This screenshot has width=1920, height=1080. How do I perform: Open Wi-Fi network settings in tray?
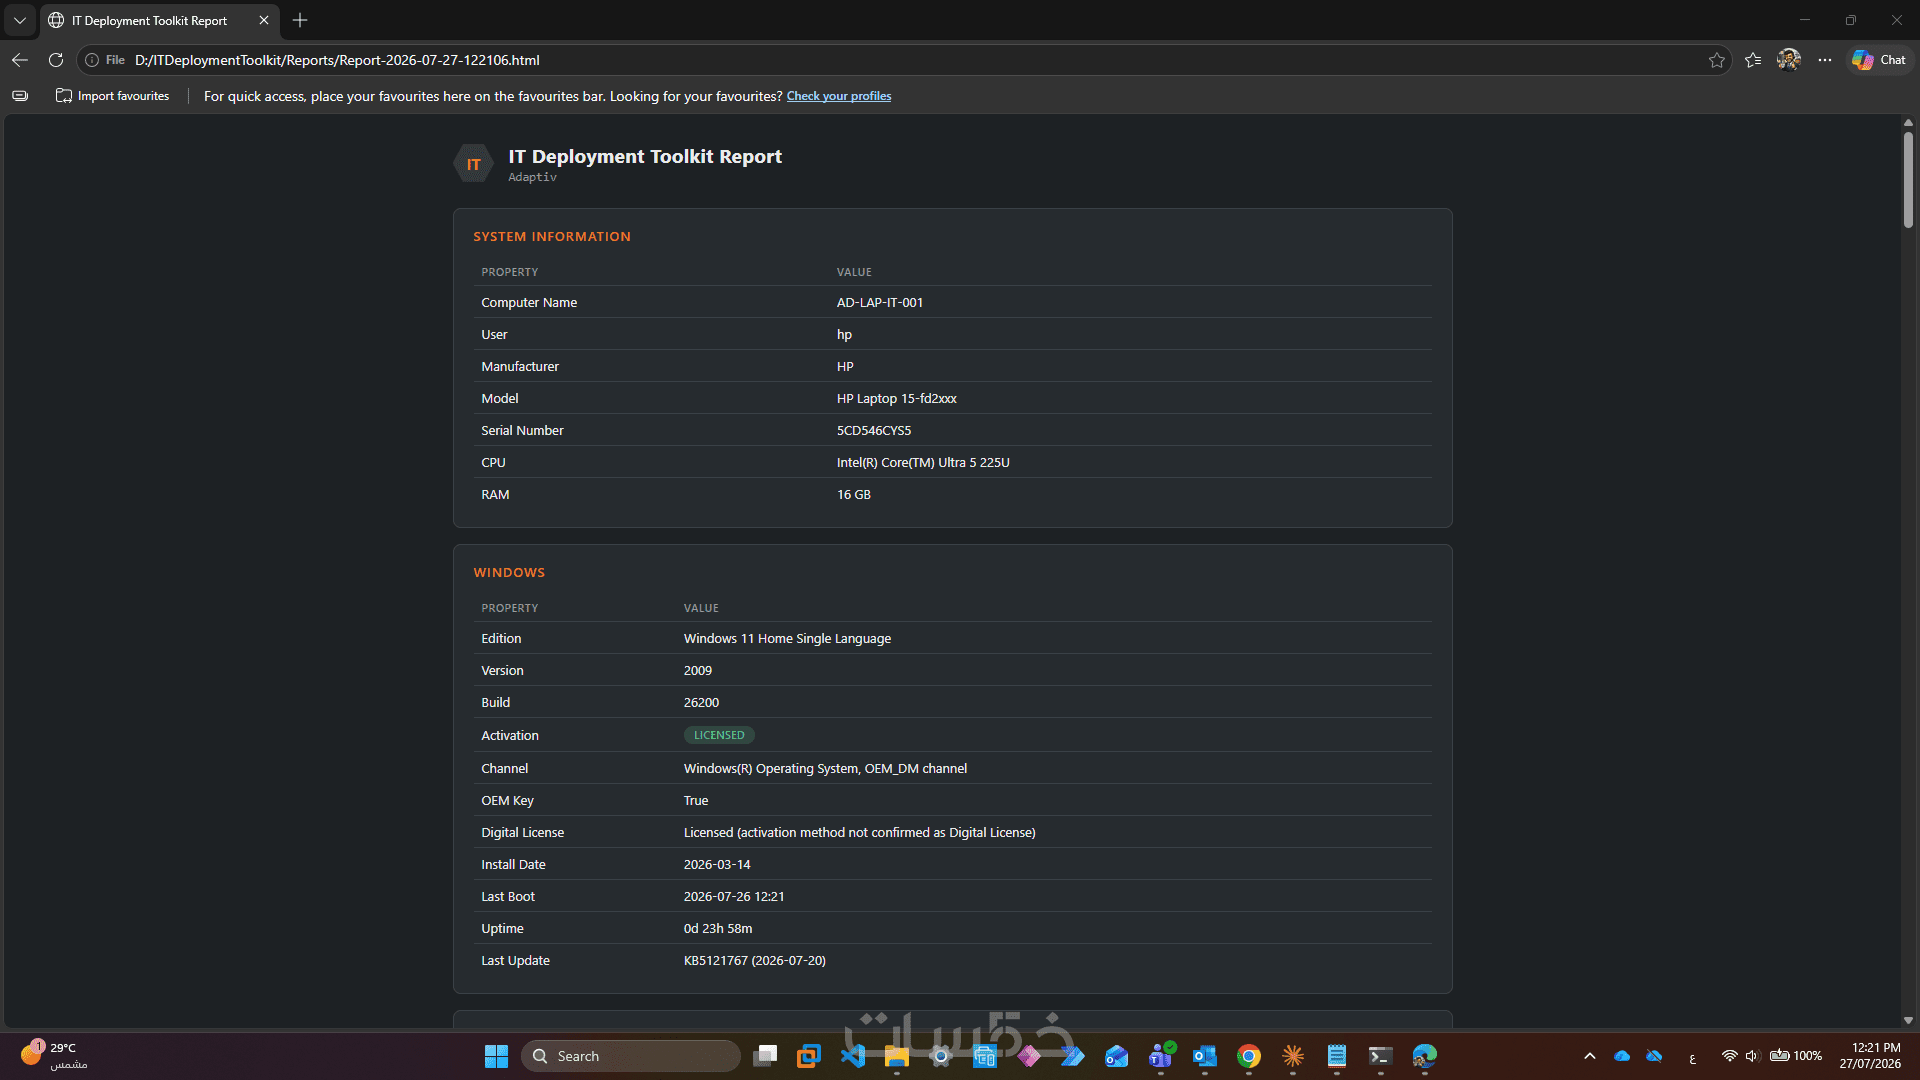click(x=1730, y=1056)
